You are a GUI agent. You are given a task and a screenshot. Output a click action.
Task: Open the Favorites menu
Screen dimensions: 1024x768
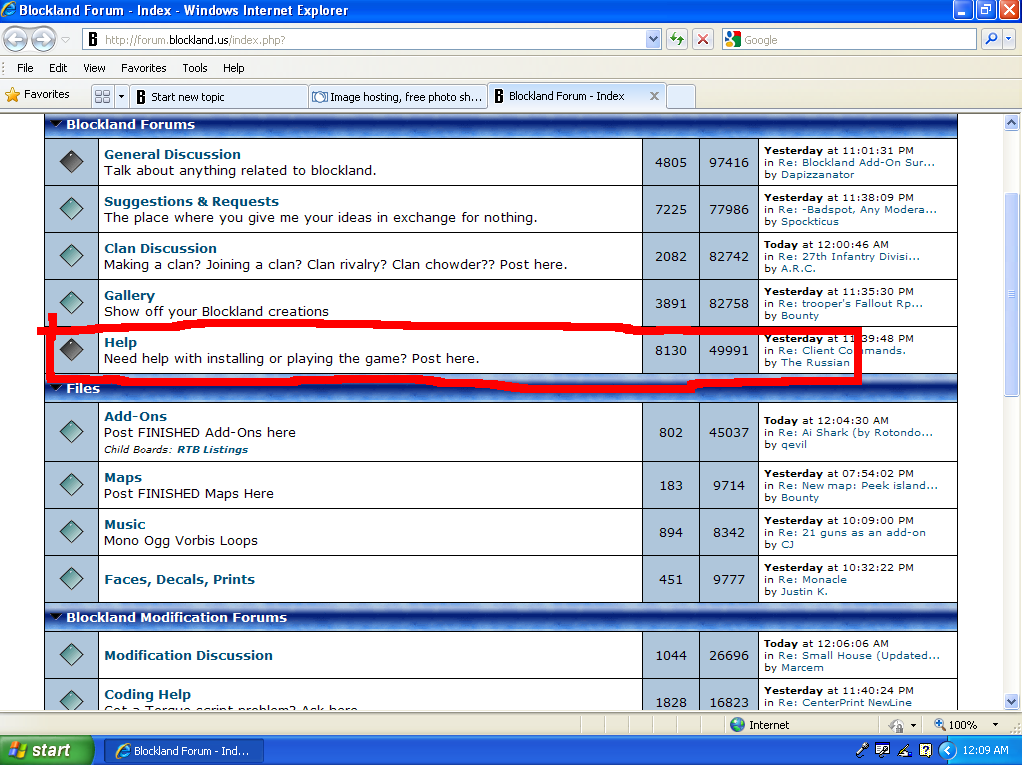(144, 68)
